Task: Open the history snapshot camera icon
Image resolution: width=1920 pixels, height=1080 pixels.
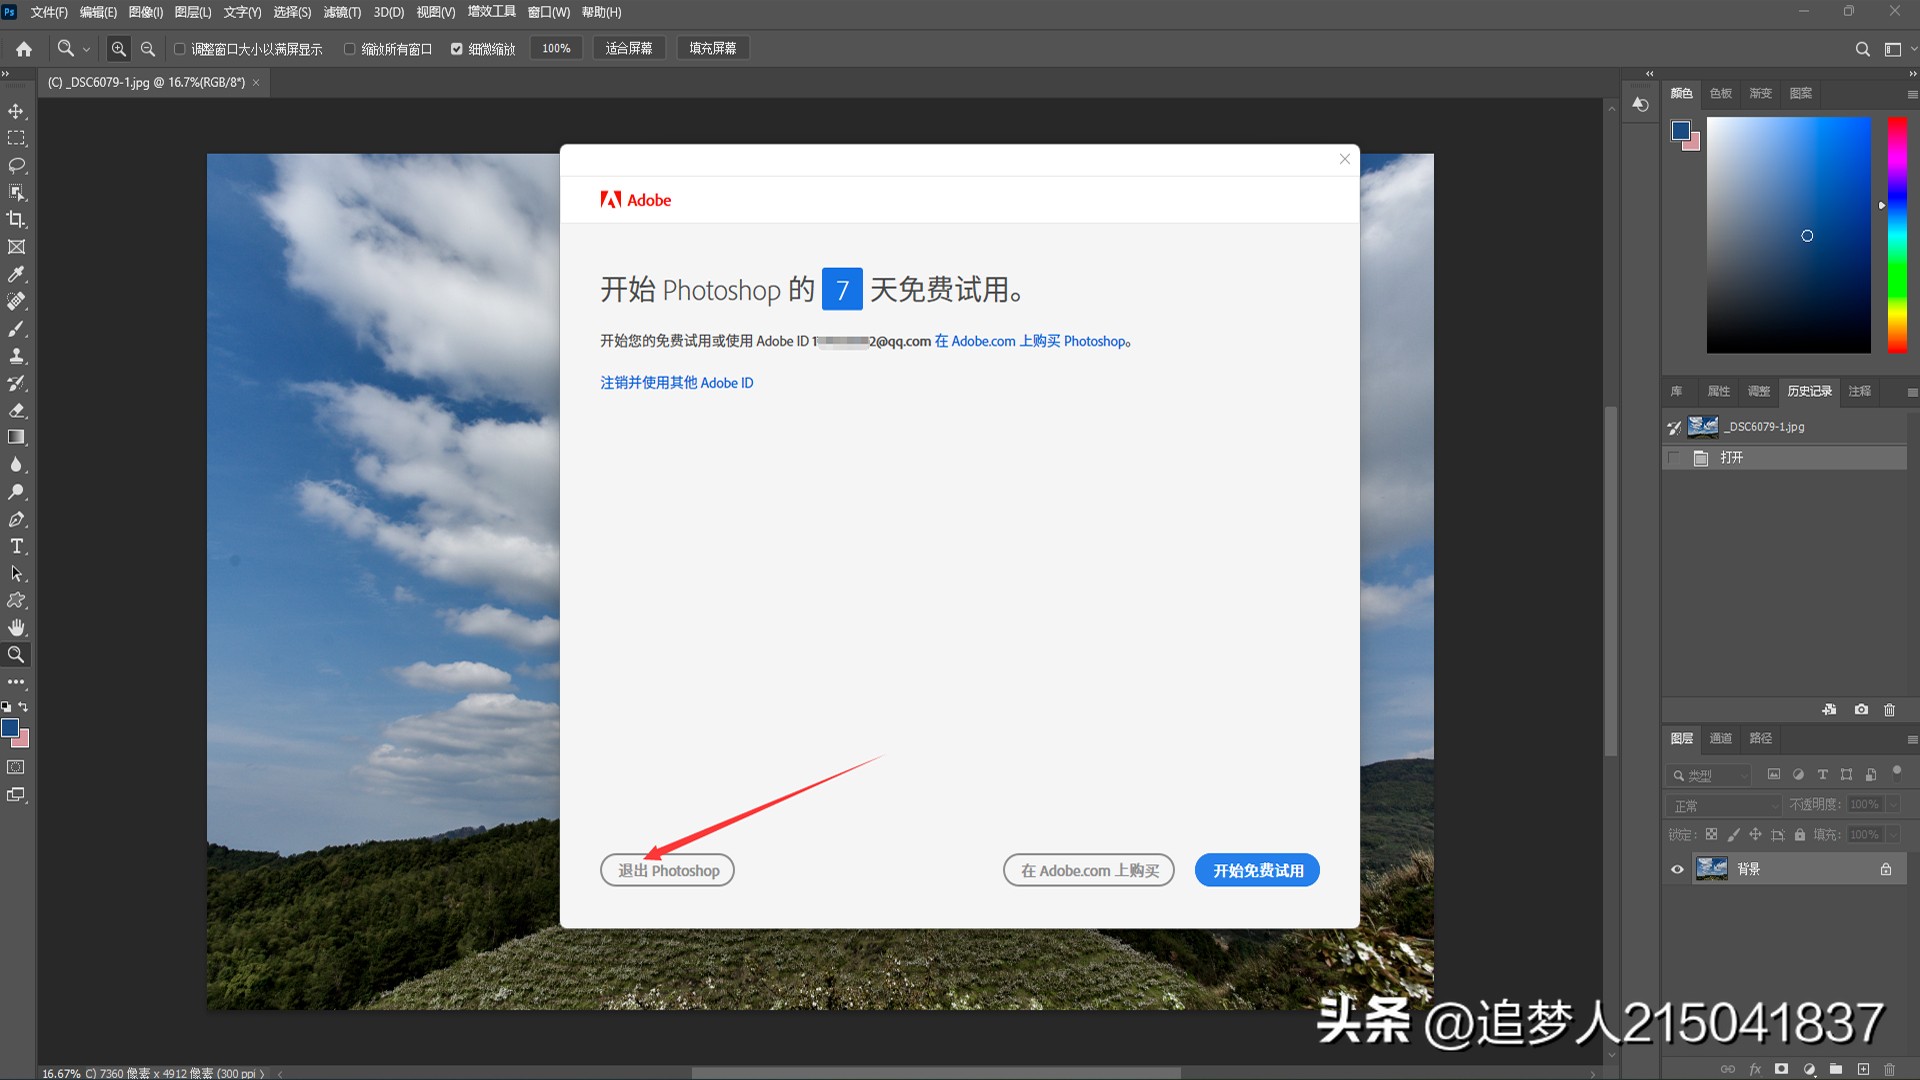Action: 1861,710
